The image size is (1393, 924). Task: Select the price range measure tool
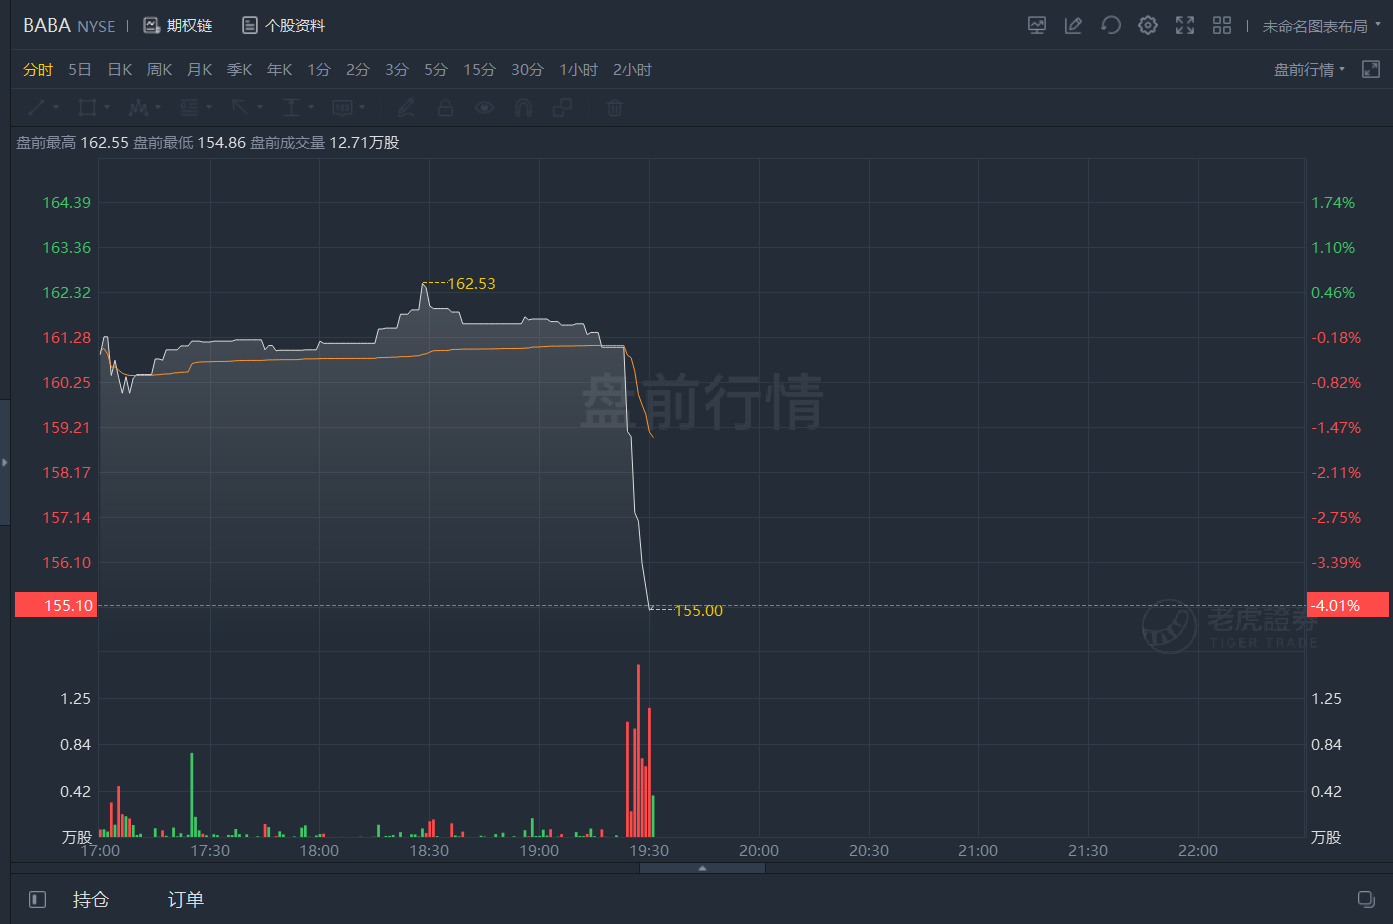pos(292,107)
